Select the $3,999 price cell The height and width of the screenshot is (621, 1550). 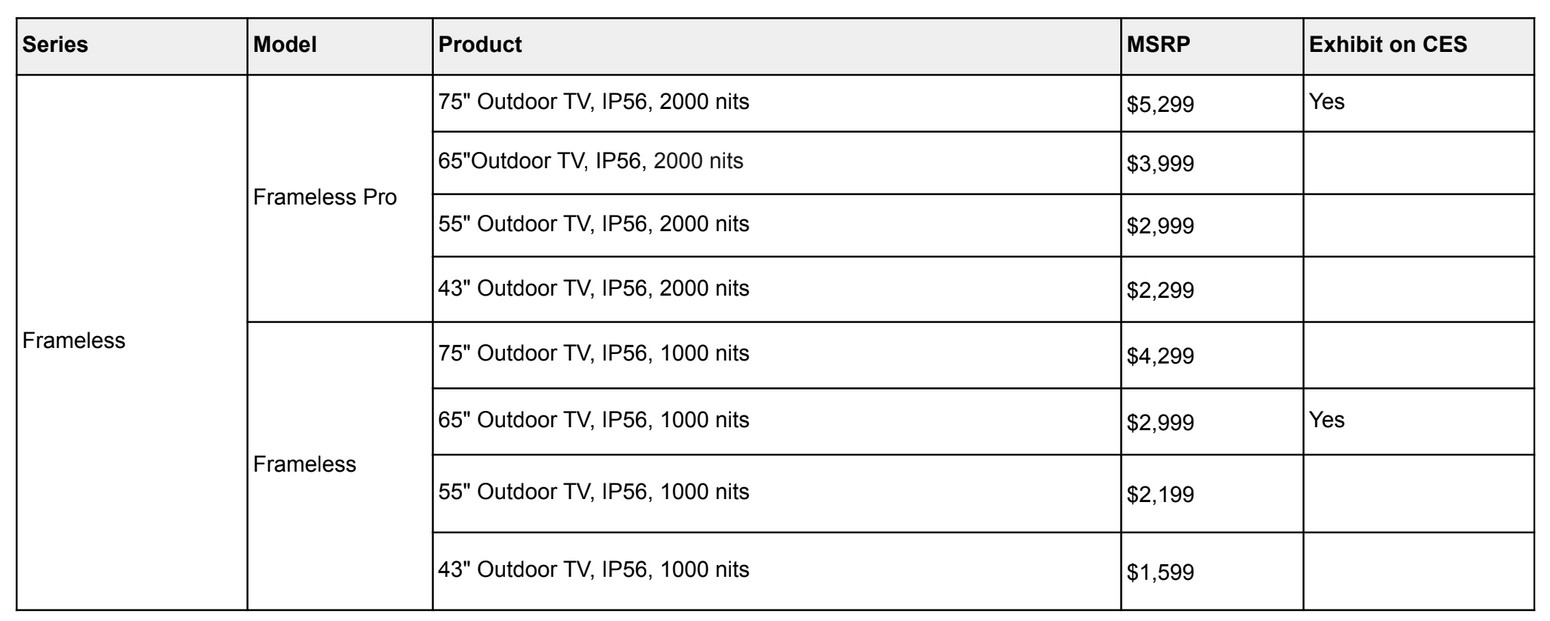(1160, 164)
